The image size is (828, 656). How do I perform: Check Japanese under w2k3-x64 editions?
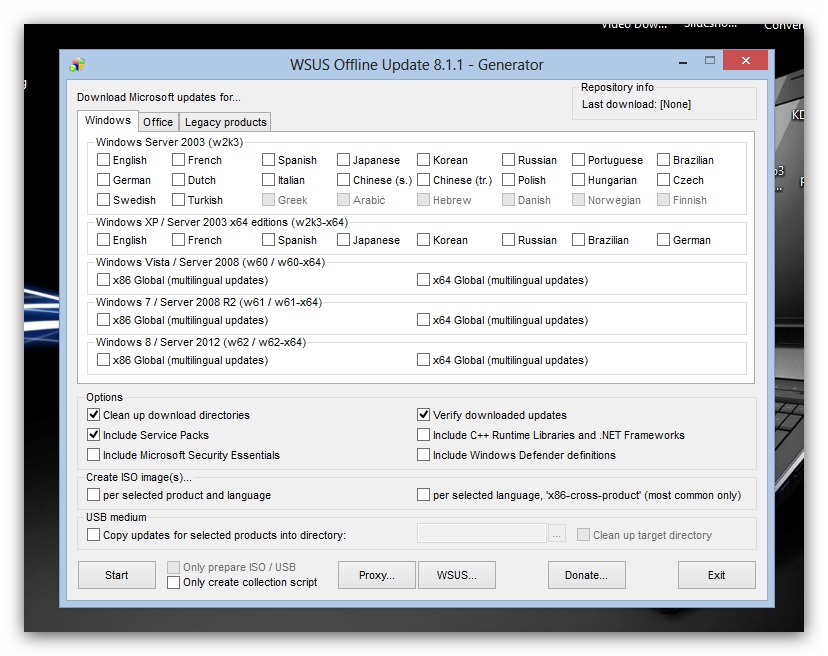[343, 240]
